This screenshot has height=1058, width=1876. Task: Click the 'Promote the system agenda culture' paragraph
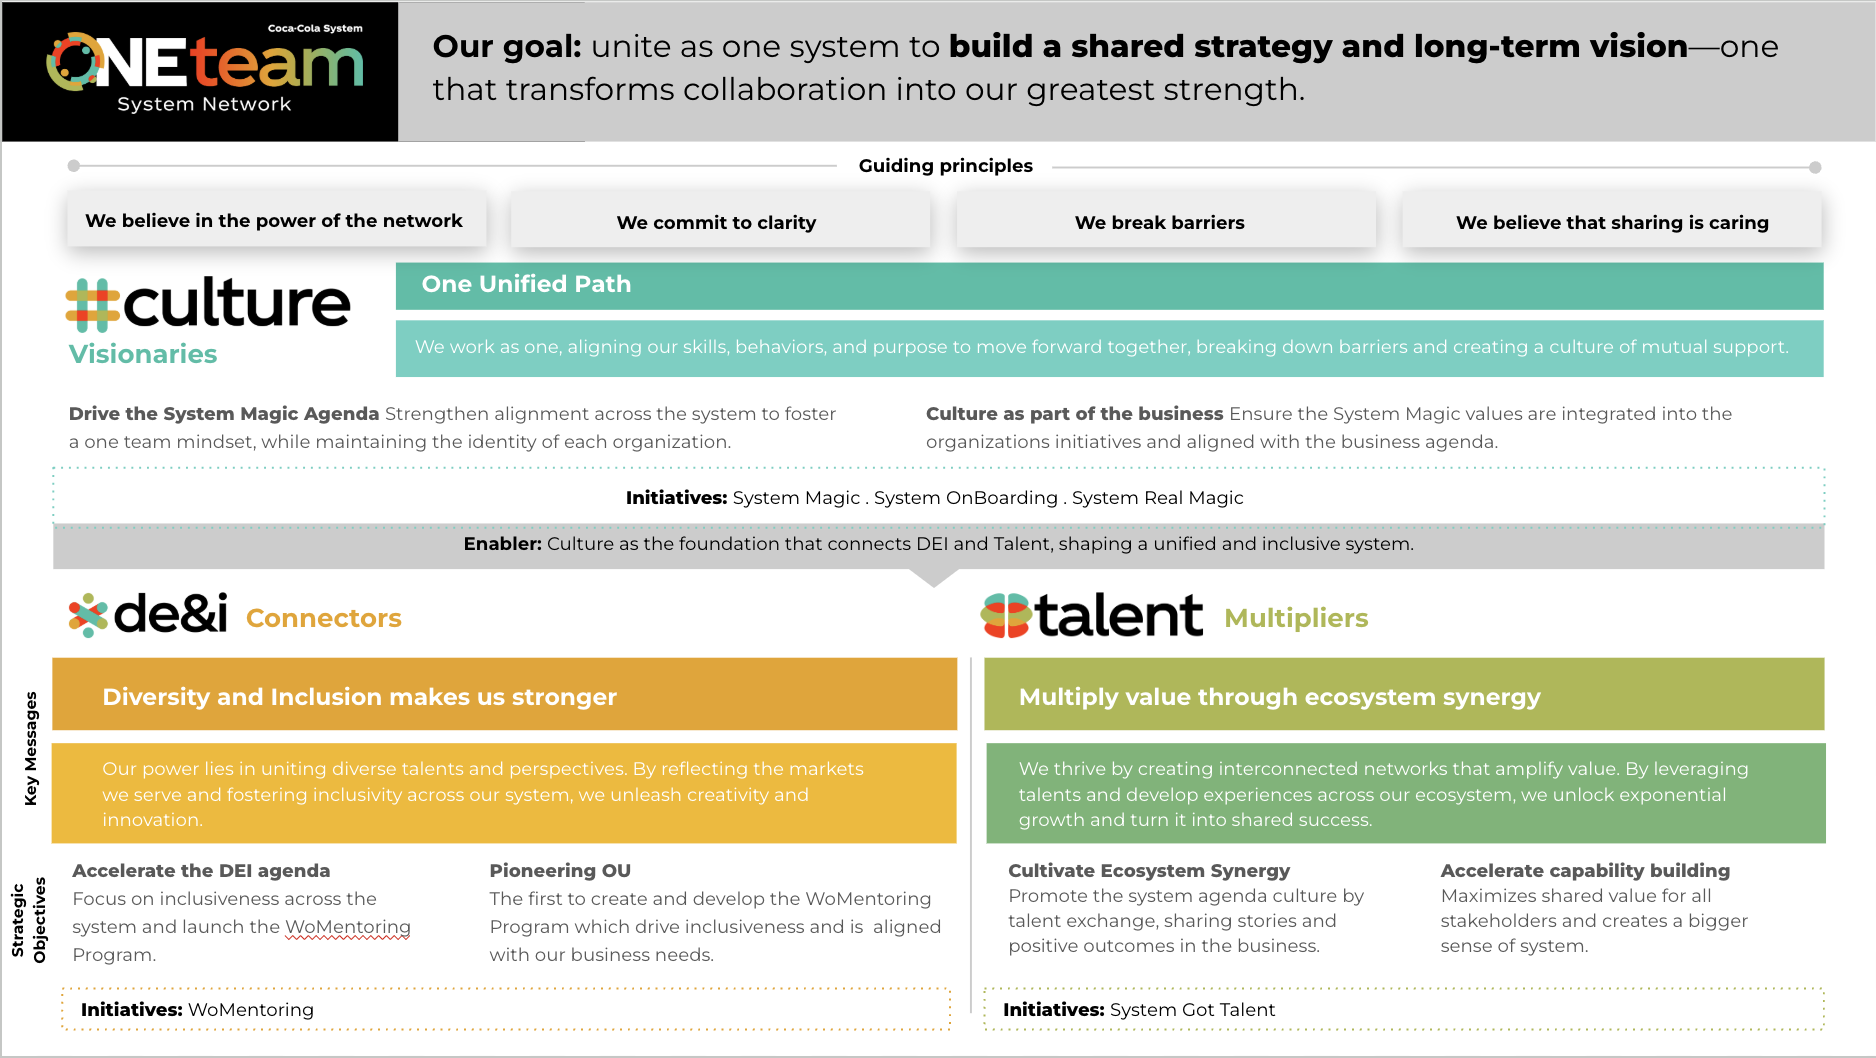1186,921
